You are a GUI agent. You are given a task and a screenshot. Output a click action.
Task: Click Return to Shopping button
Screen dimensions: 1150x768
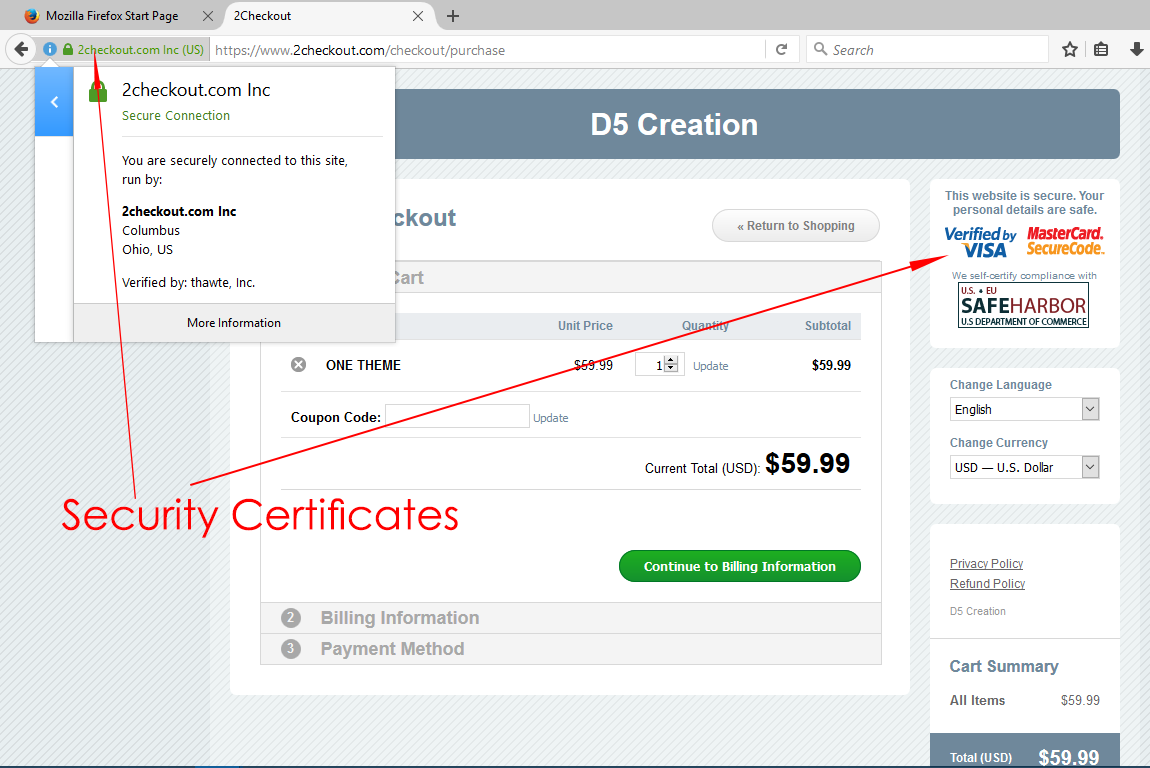(x=796, y=225)
